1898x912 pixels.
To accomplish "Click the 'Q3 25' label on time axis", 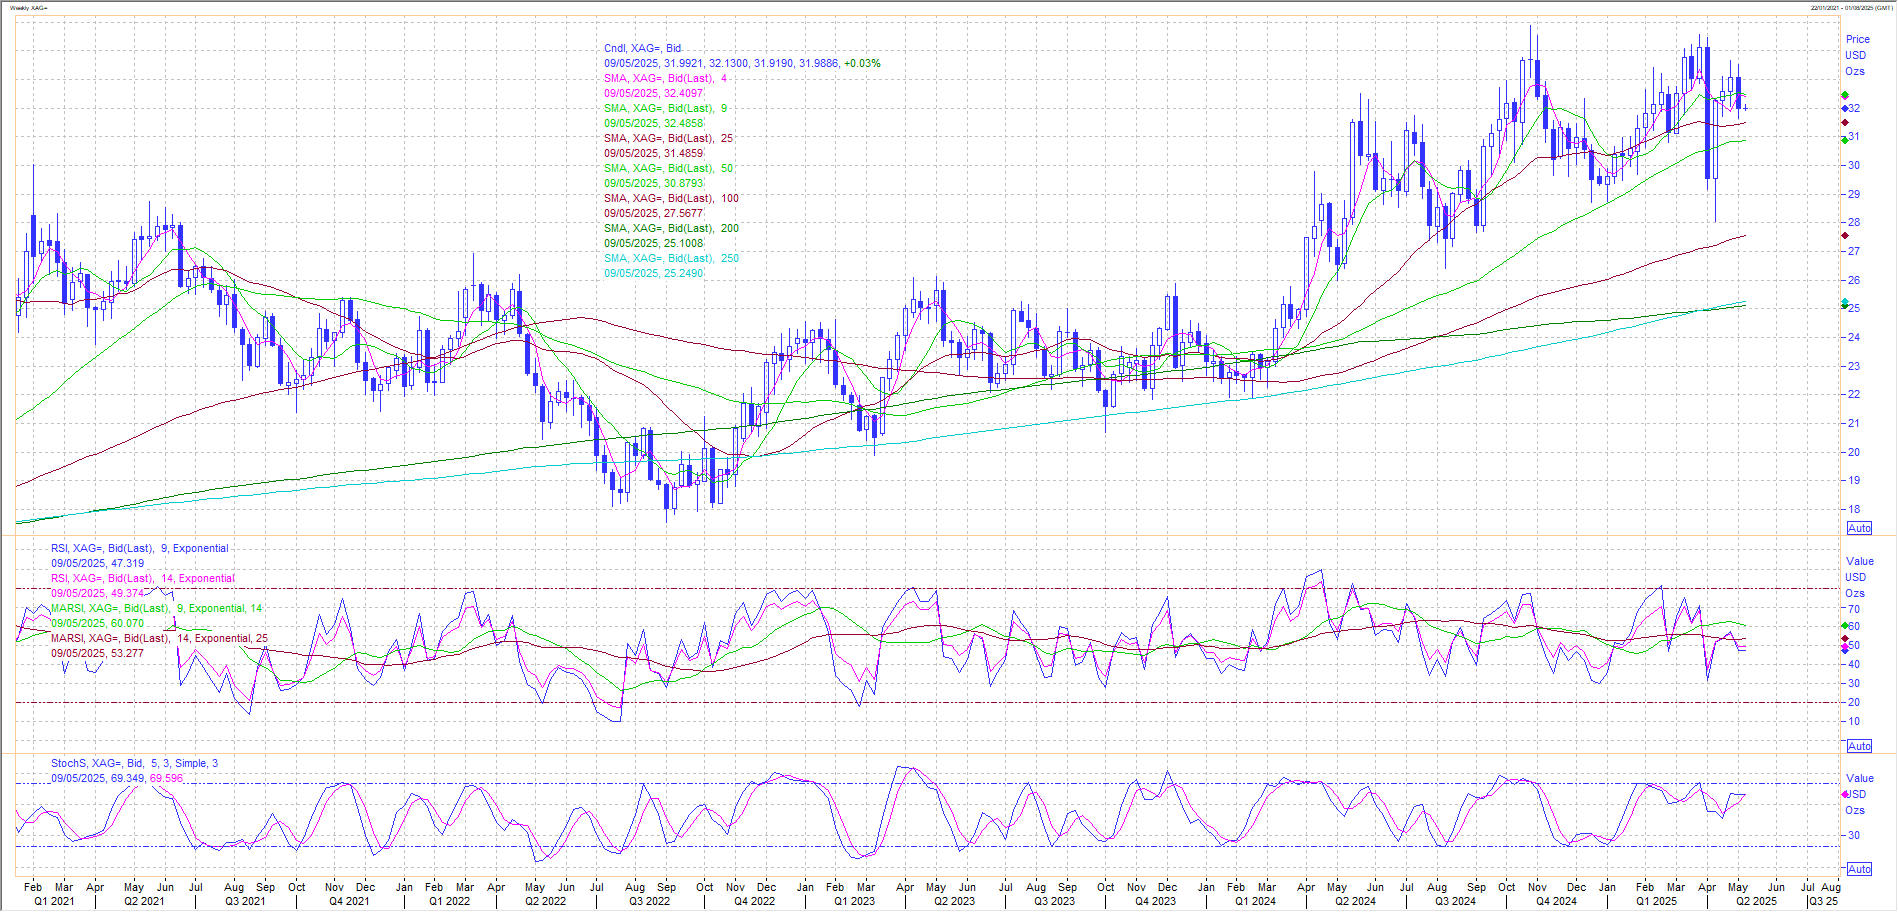I will click(1823, 901).
